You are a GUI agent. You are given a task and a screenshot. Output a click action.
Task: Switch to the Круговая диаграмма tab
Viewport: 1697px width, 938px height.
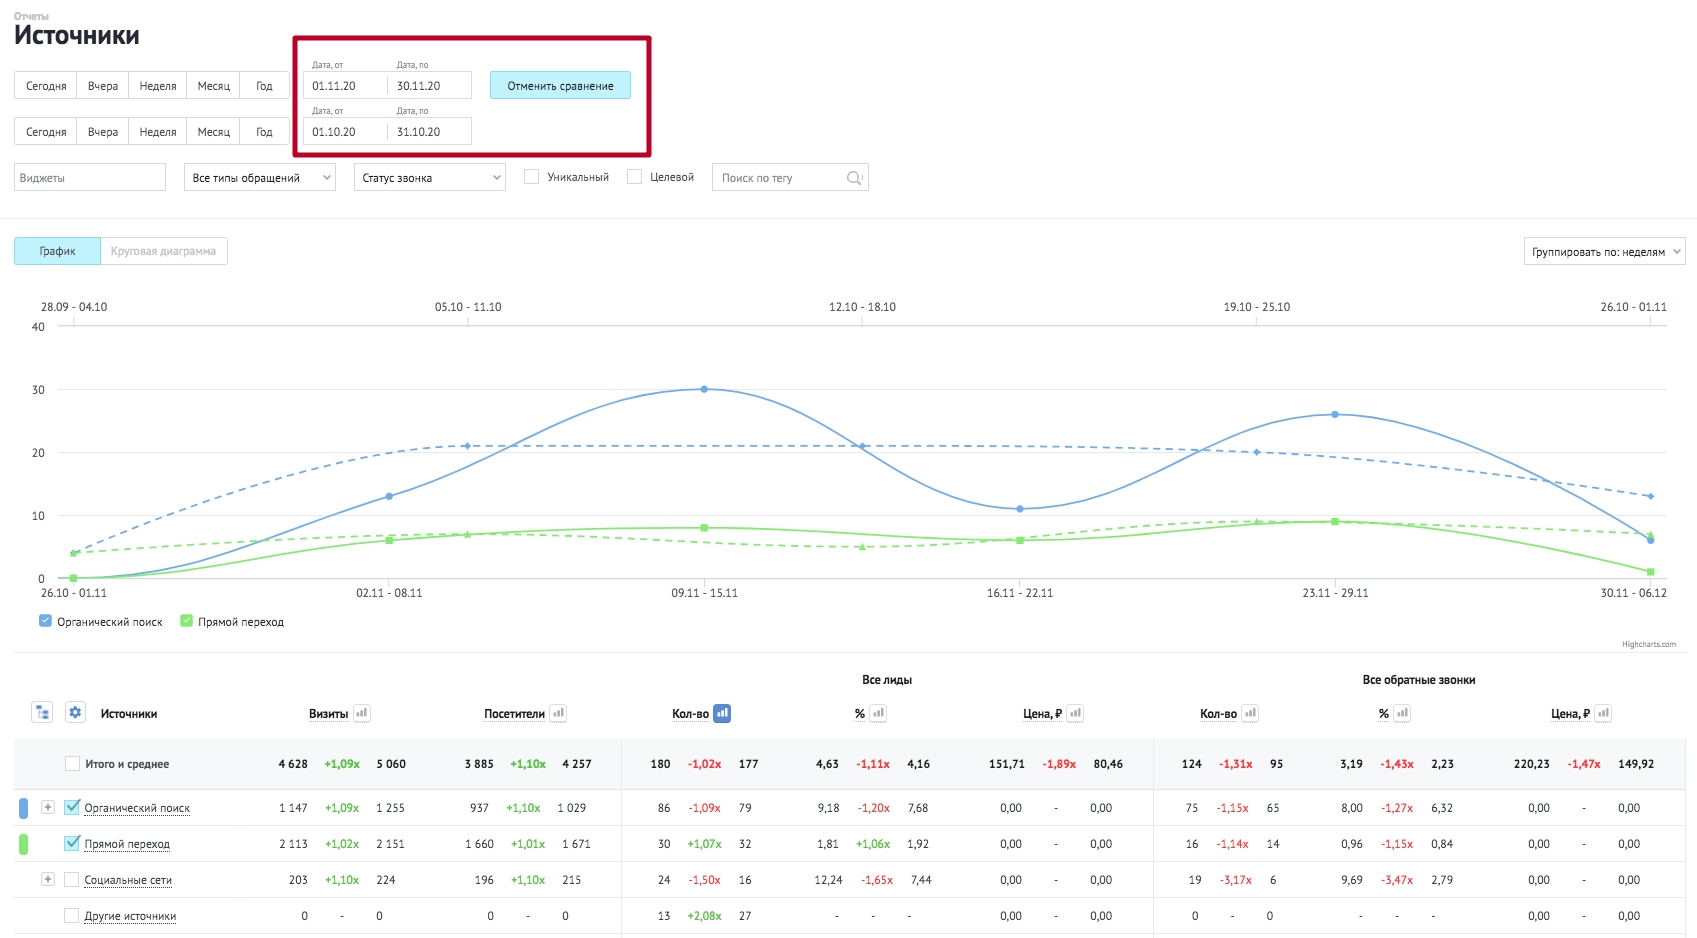coord(163,251)
